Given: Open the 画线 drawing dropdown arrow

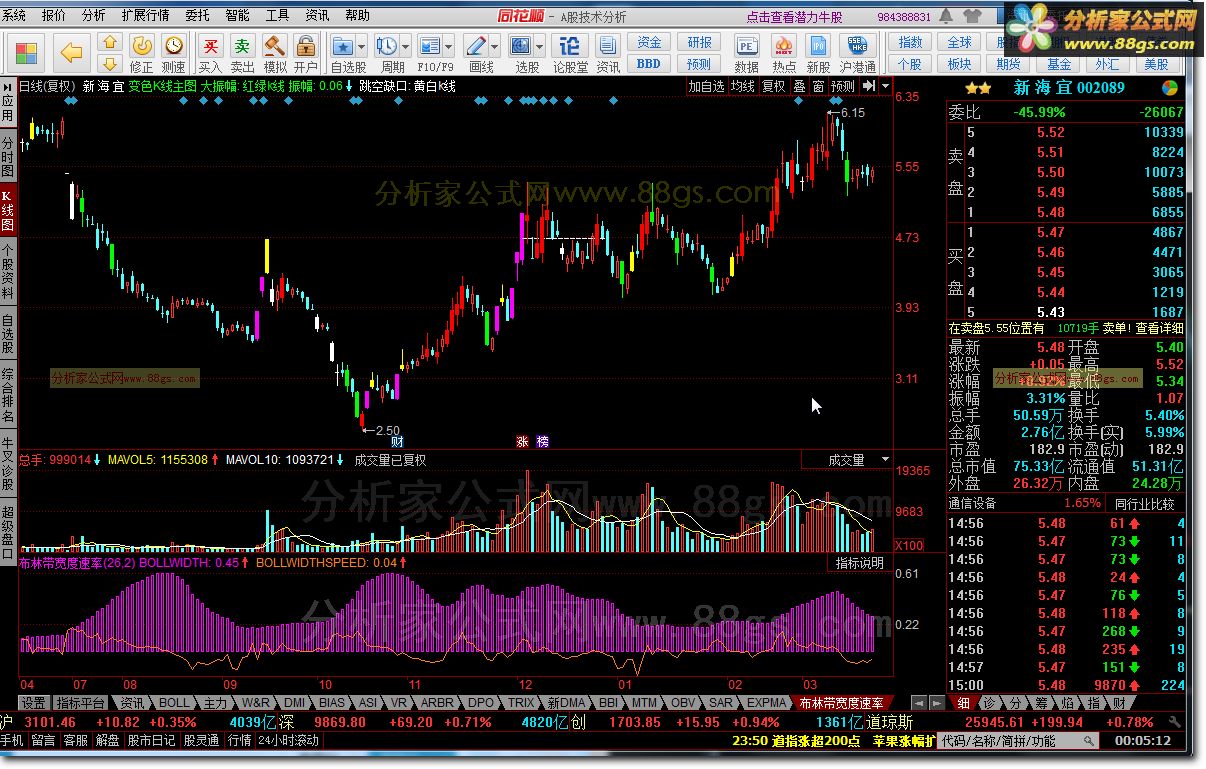Looking at the screenshot, I should click(x=497, y=46).
